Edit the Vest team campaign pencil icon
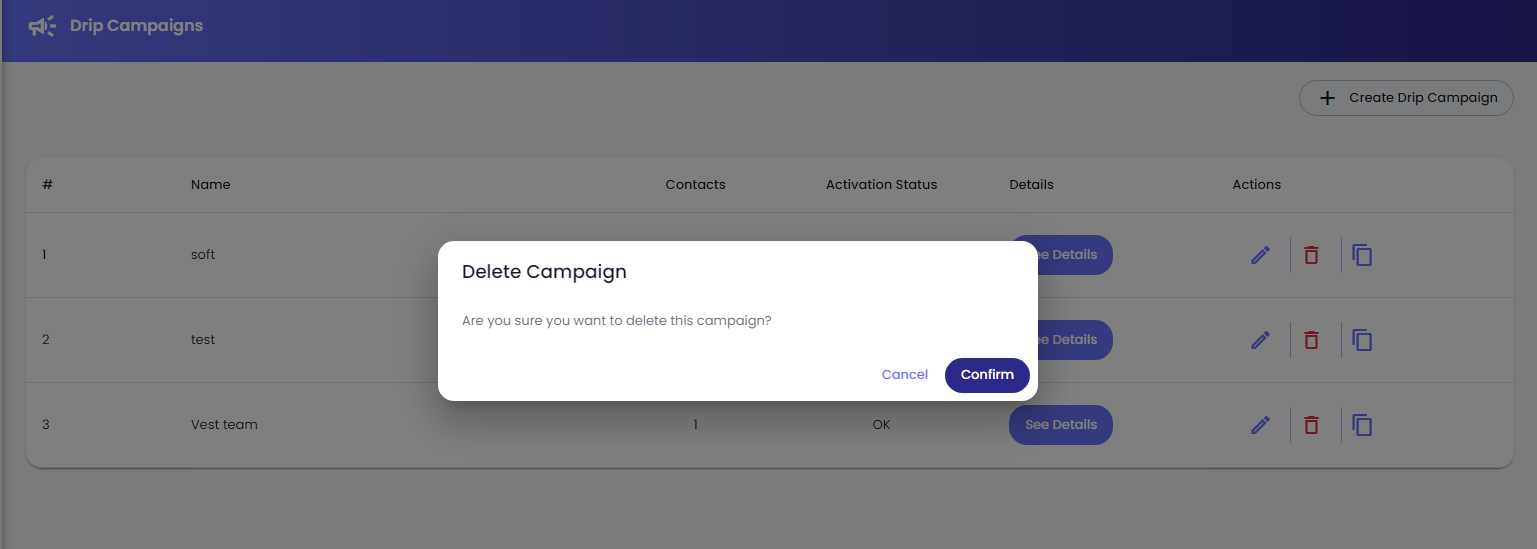Image resolution: width=1537 pixels, height=549 pixels. pos(1260,425)
